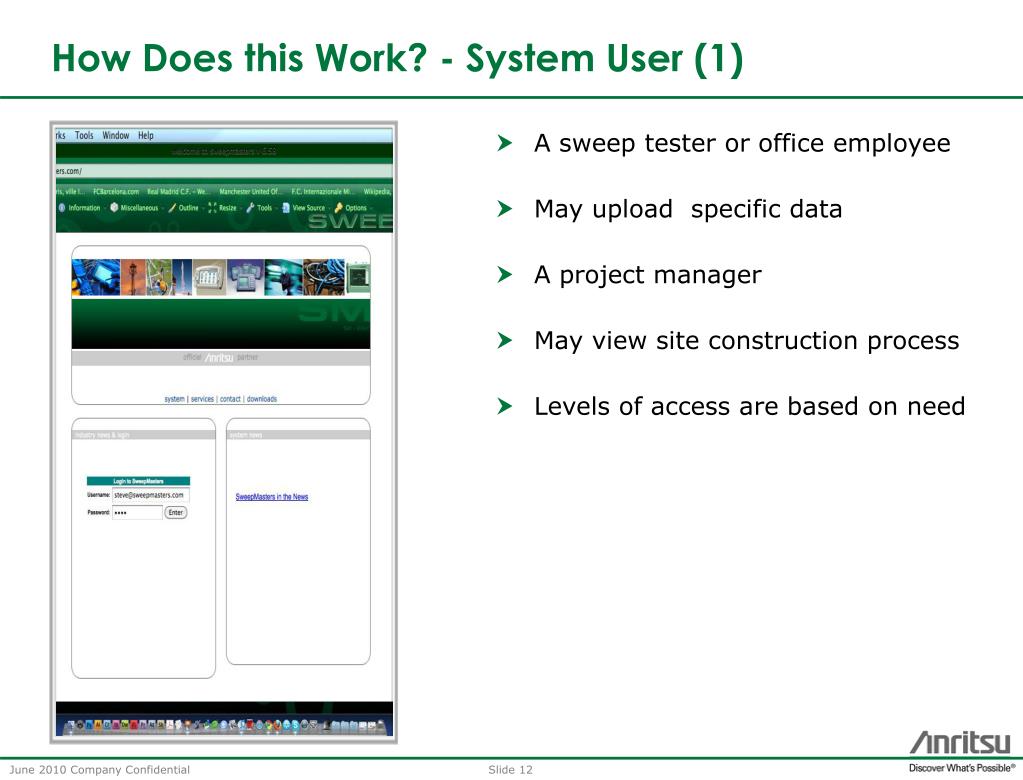
Task: Click the Username field with steve@sweepmasters.com
Action: click(151, 495)
